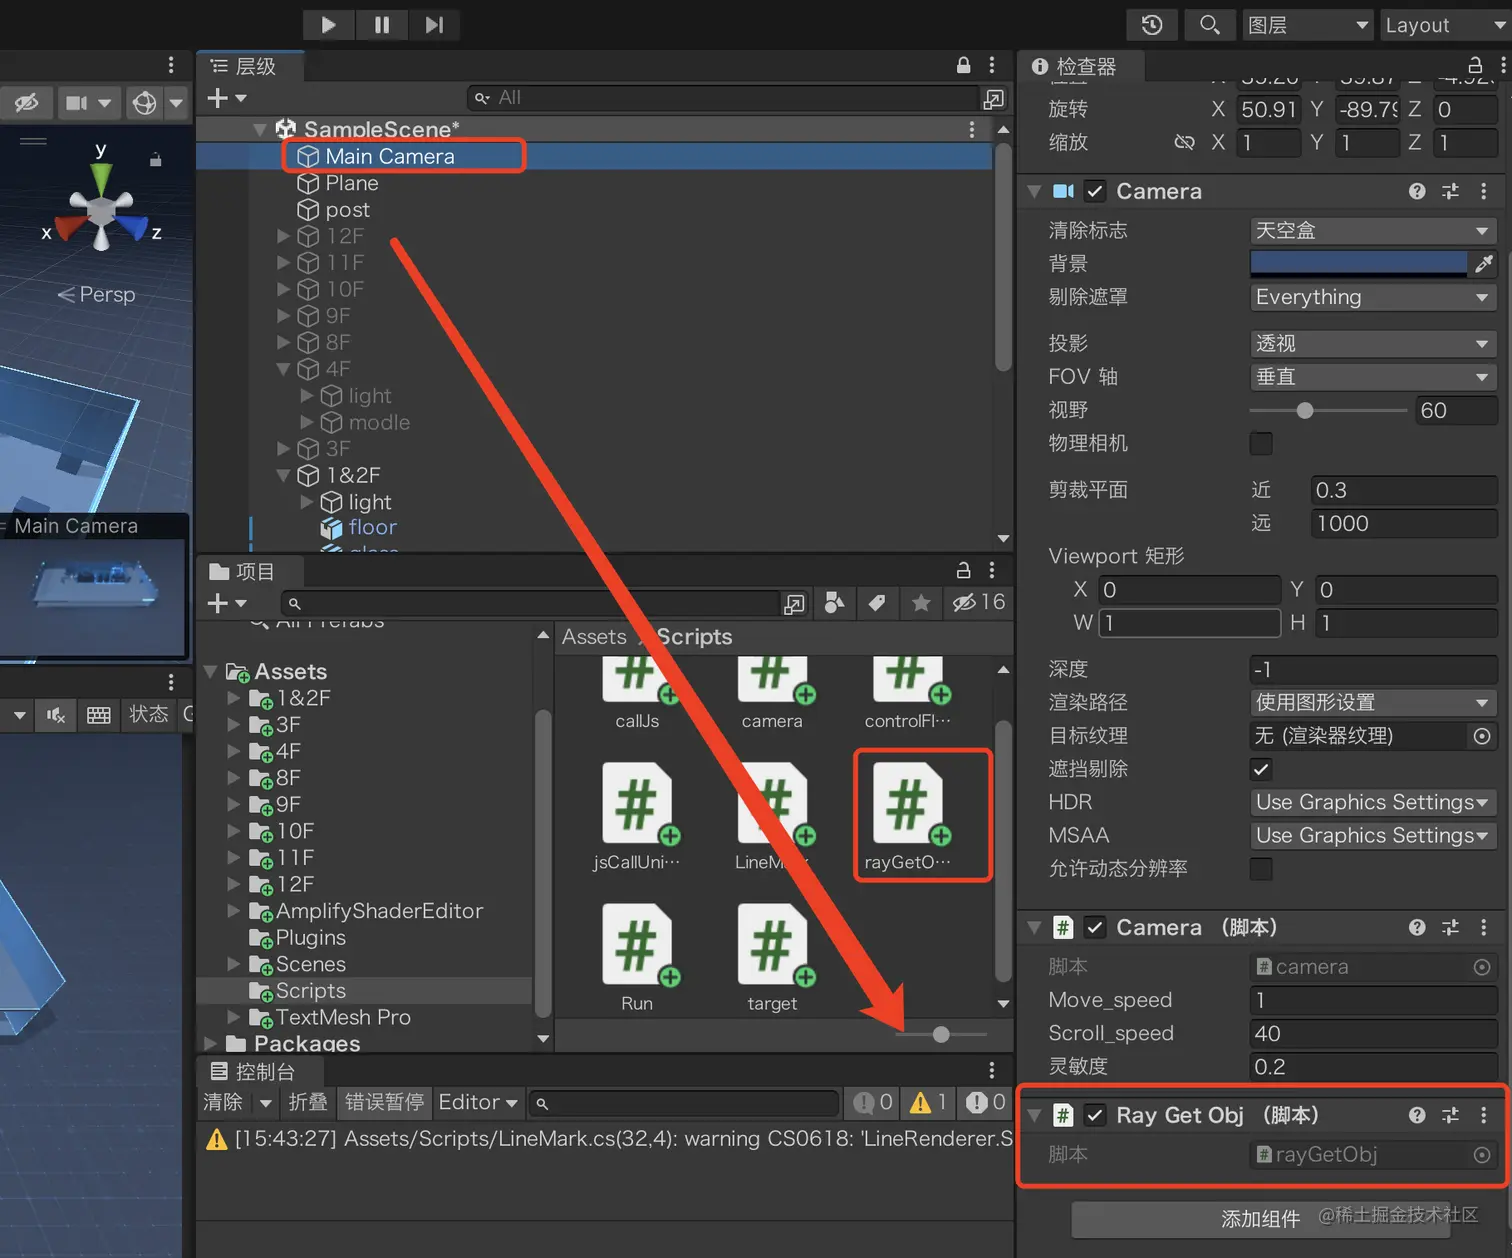Toggle 错误暂停 error pause
The image size is (1512, 1258).
coord(384,1102)
